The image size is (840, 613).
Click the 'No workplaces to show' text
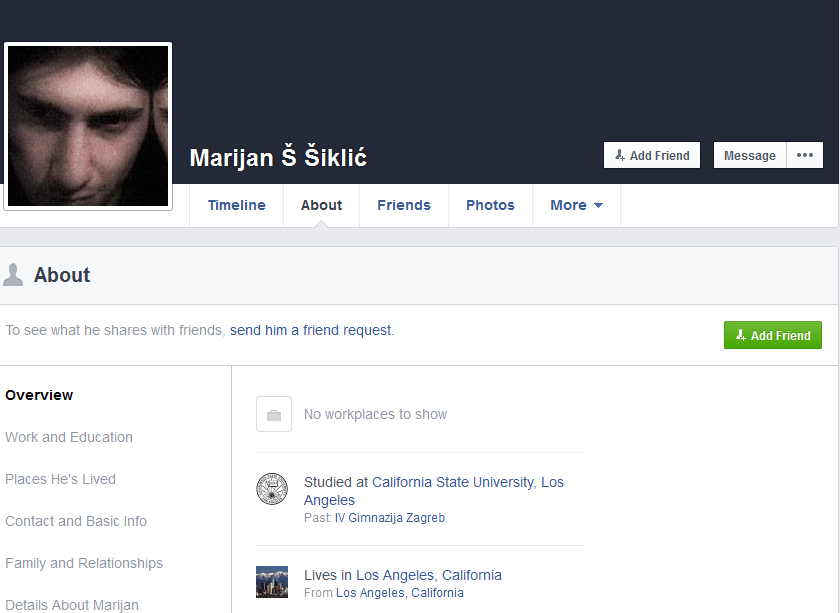point(376,414)
